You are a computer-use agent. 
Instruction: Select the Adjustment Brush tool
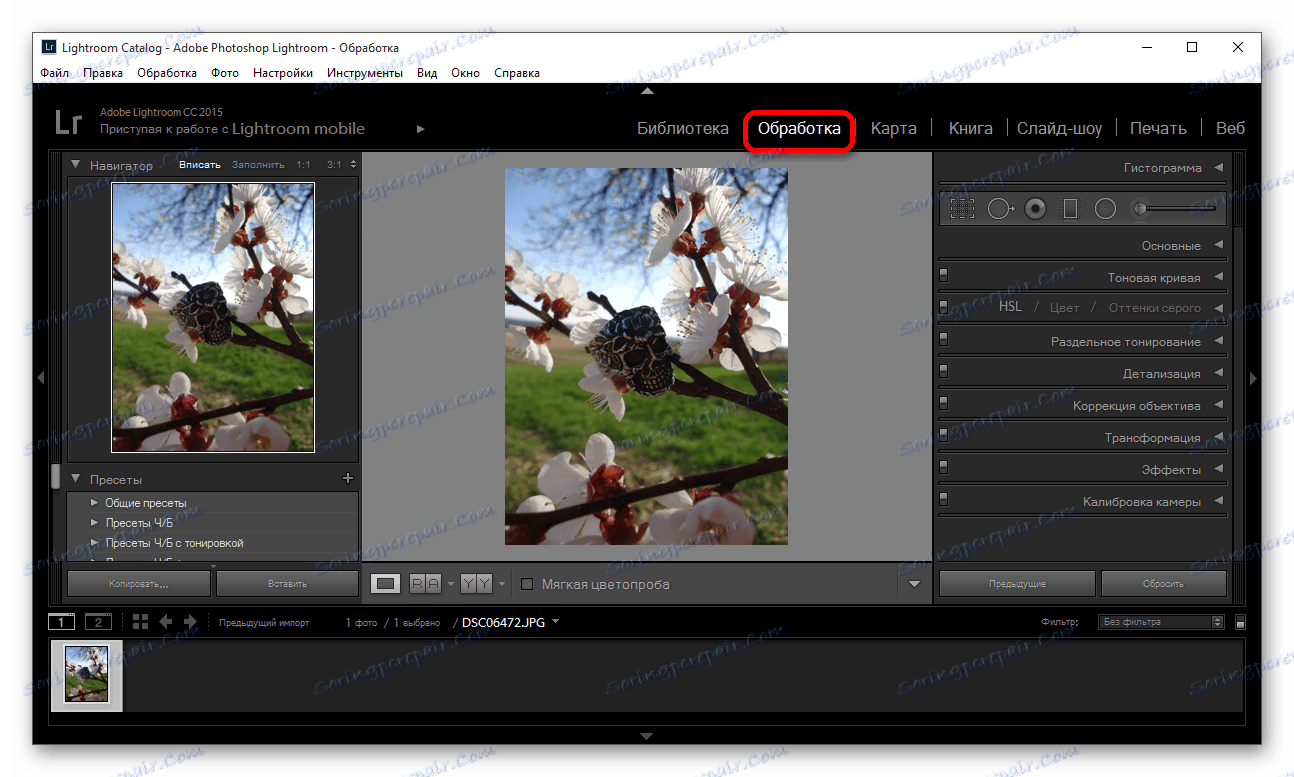pos(1139,208)
